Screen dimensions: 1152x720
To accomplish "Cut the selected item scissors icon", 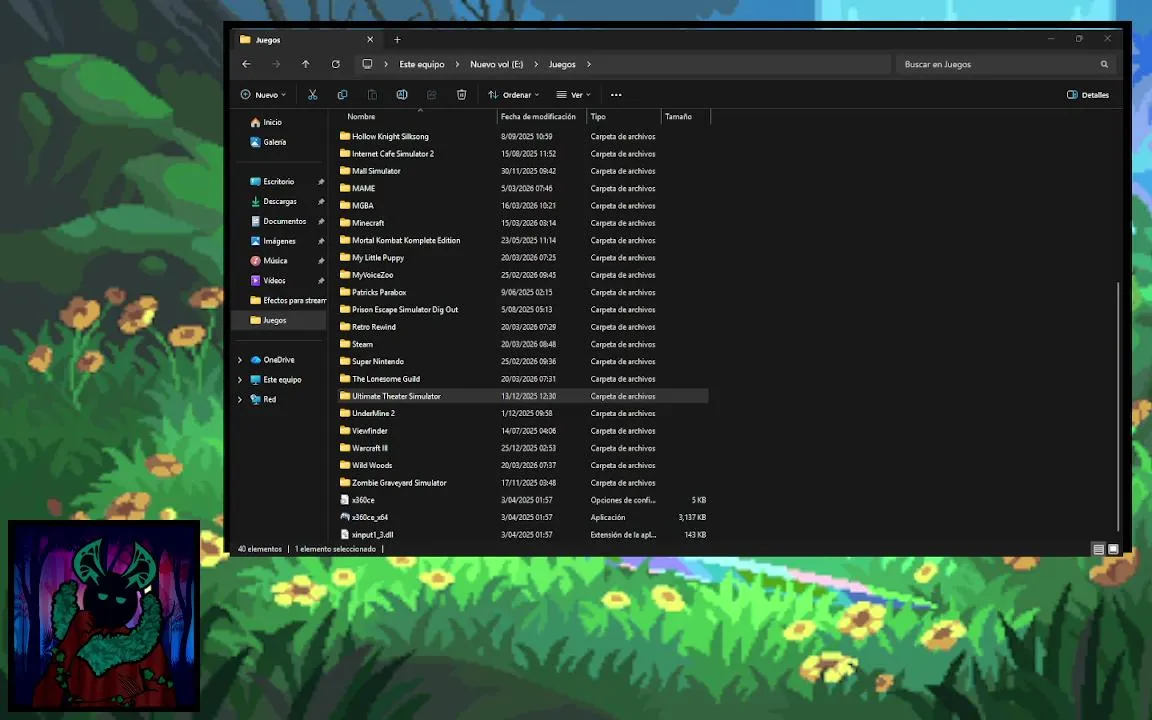I will coord(312,95).
